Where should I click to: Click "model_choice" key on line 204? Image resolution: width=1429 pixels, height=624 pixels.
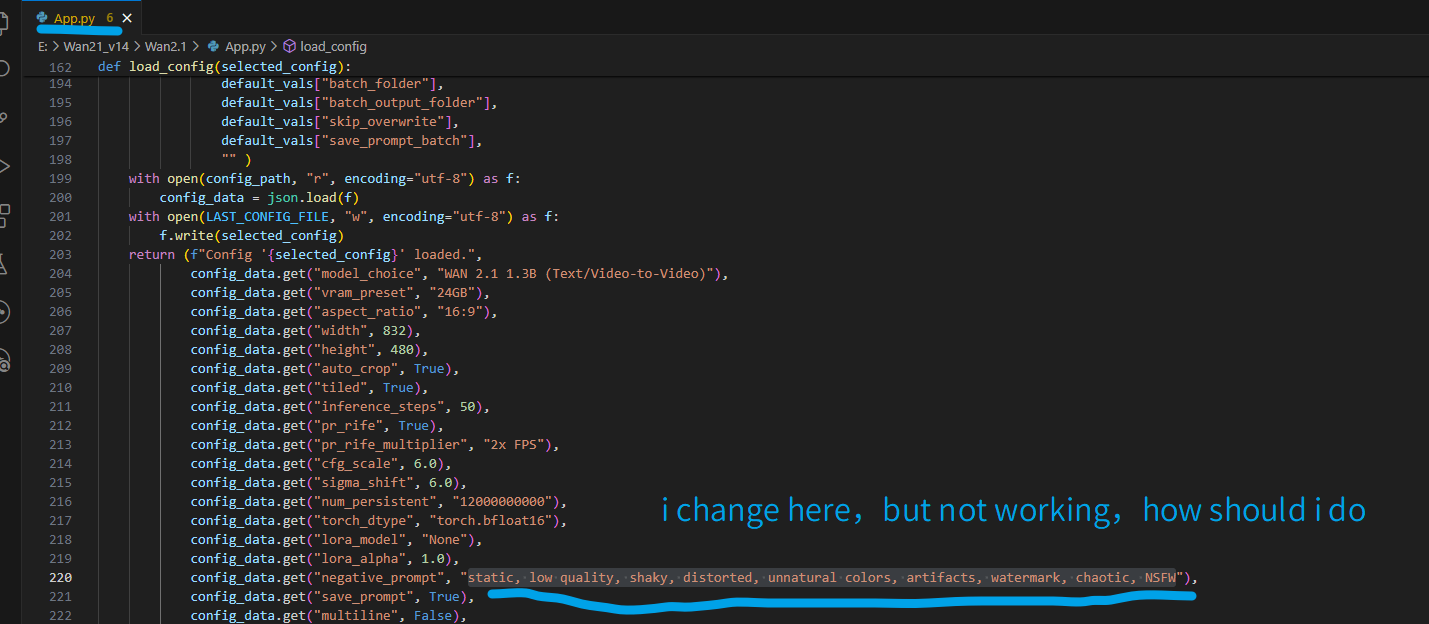[x=366, y=274]
